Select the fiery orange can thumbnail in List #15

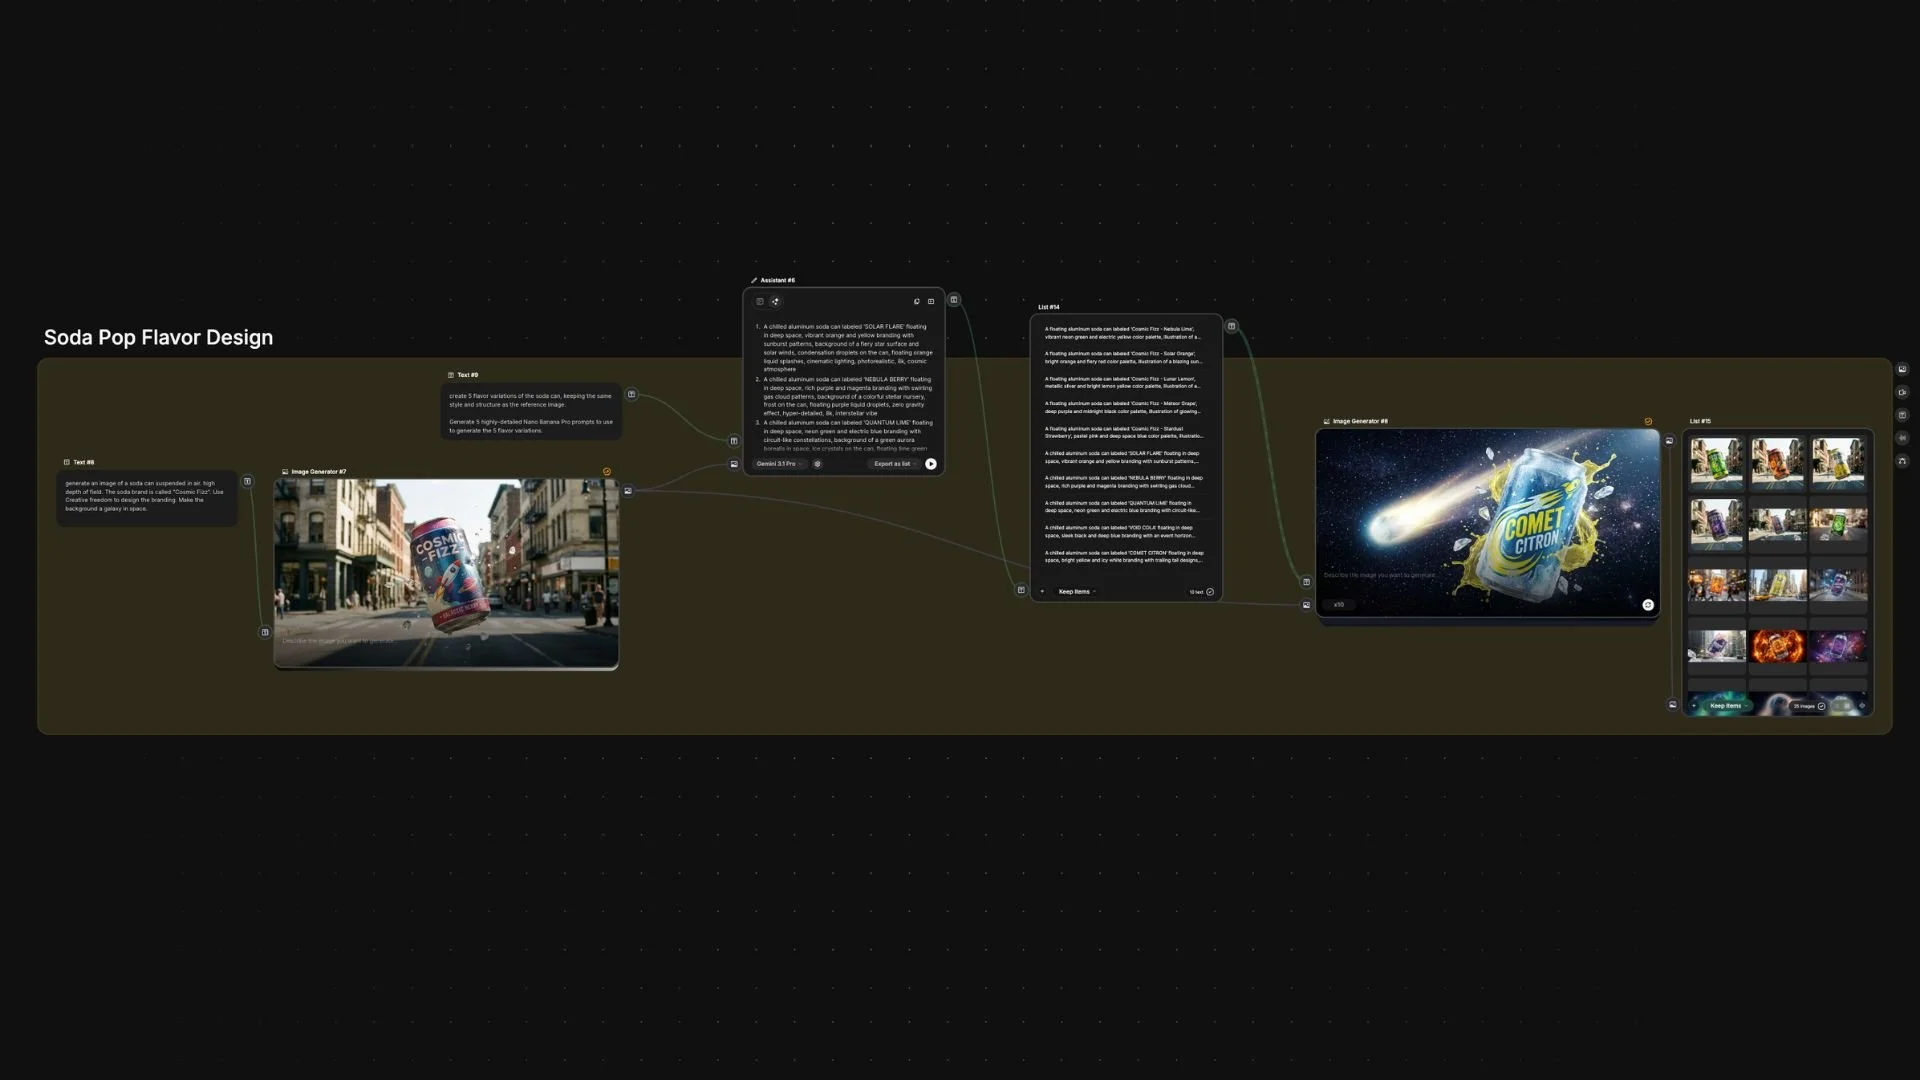(x=1777, y=646)
